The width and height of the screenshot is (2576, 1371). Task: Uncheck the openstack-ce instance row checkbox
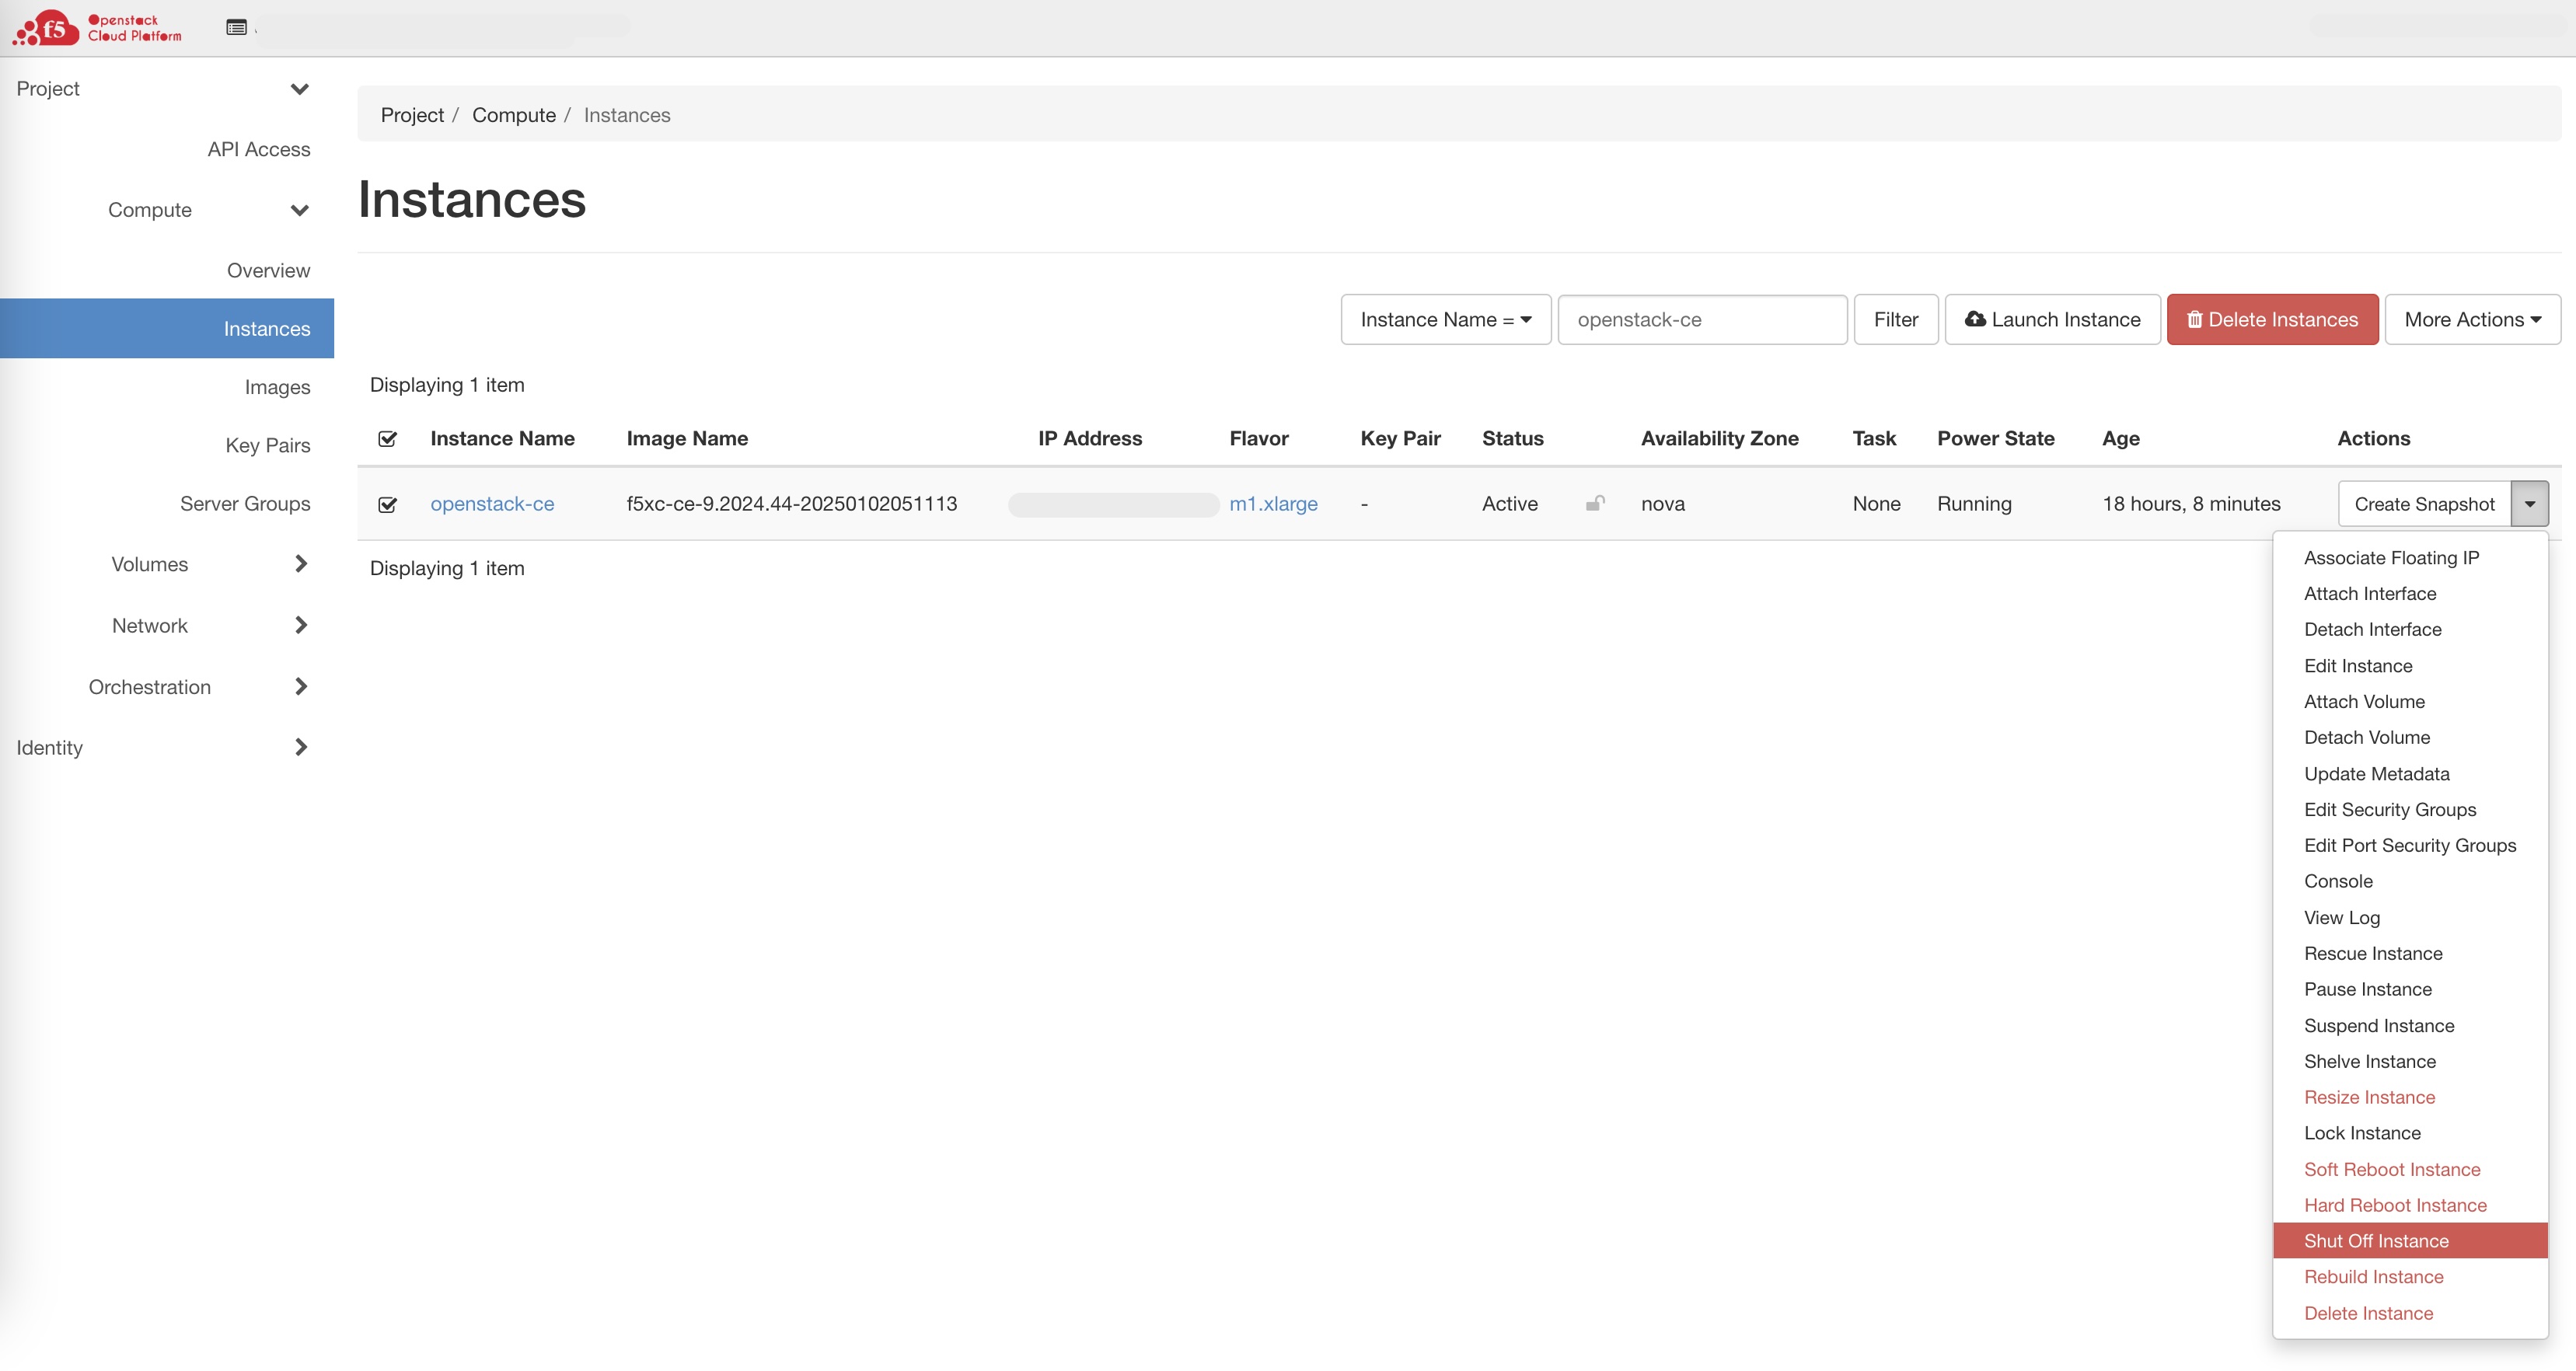click(387, 505)
